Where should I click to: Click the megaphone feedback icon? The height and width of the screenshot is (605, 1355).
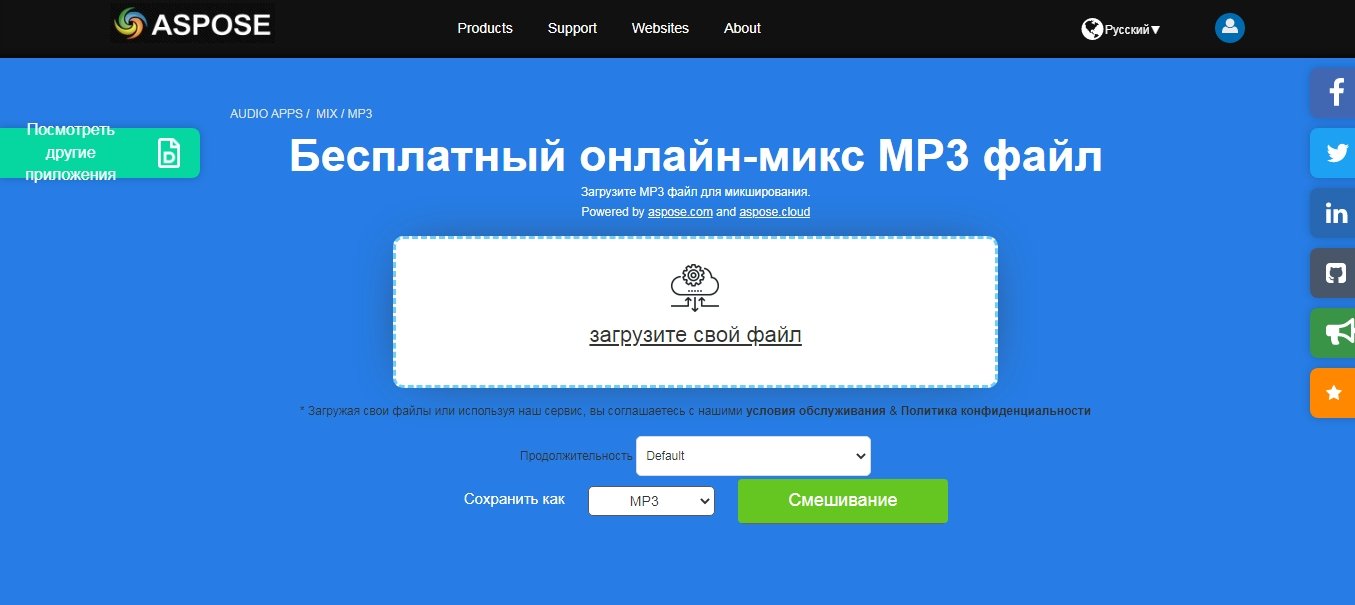click(1334, 333)
